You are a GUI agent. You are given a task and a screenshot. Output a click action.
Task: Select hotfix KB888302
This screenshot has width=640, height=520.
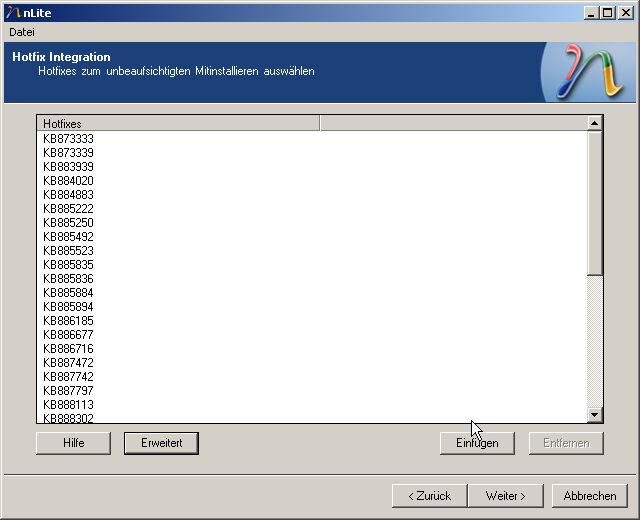[68, 418]
